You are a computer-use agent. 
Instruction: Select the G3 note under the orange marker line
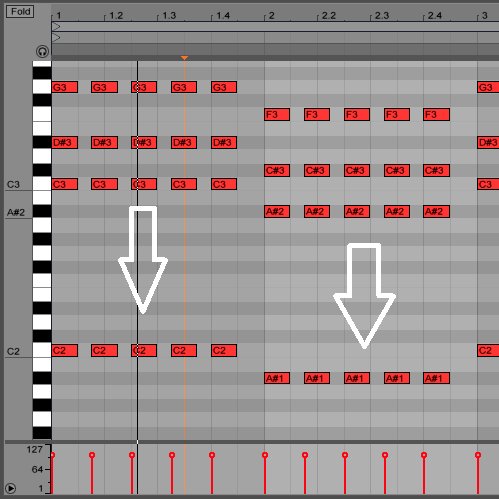point(184,87)
